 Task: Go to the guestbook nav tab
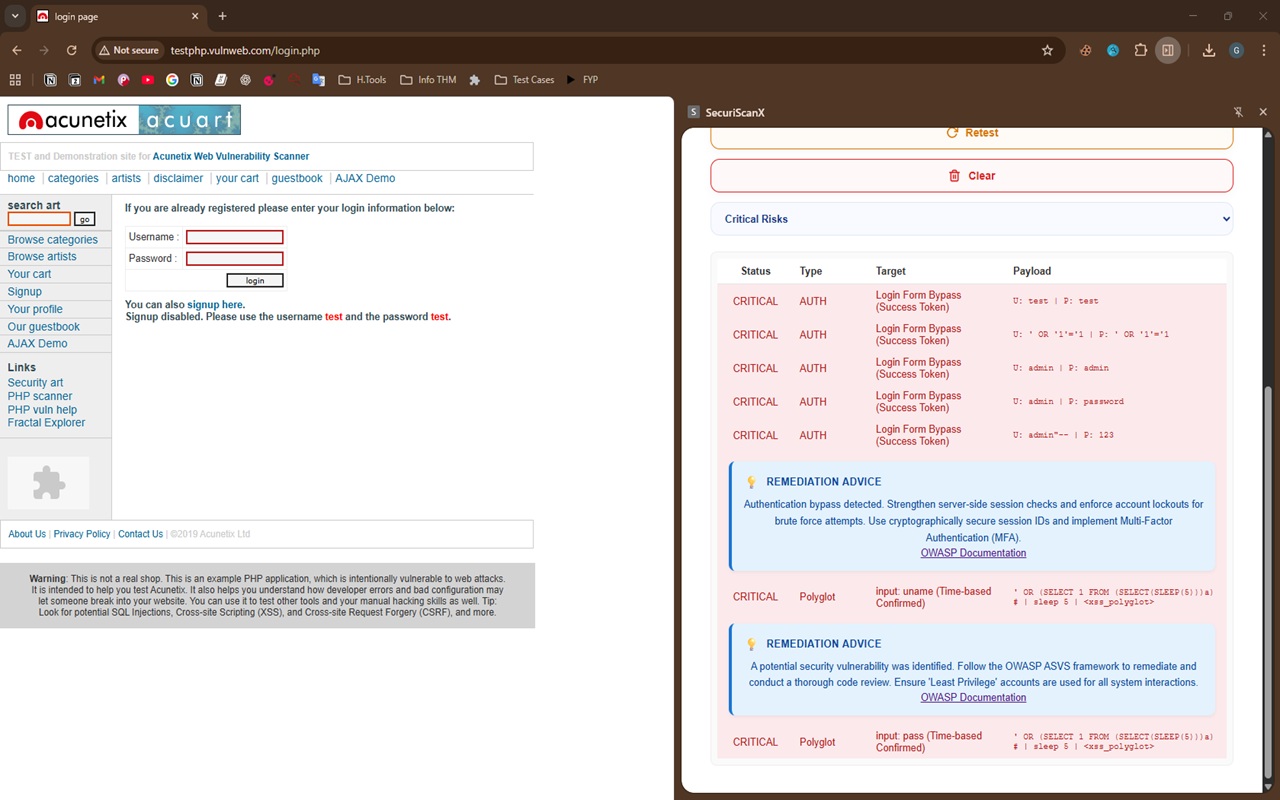297,178
